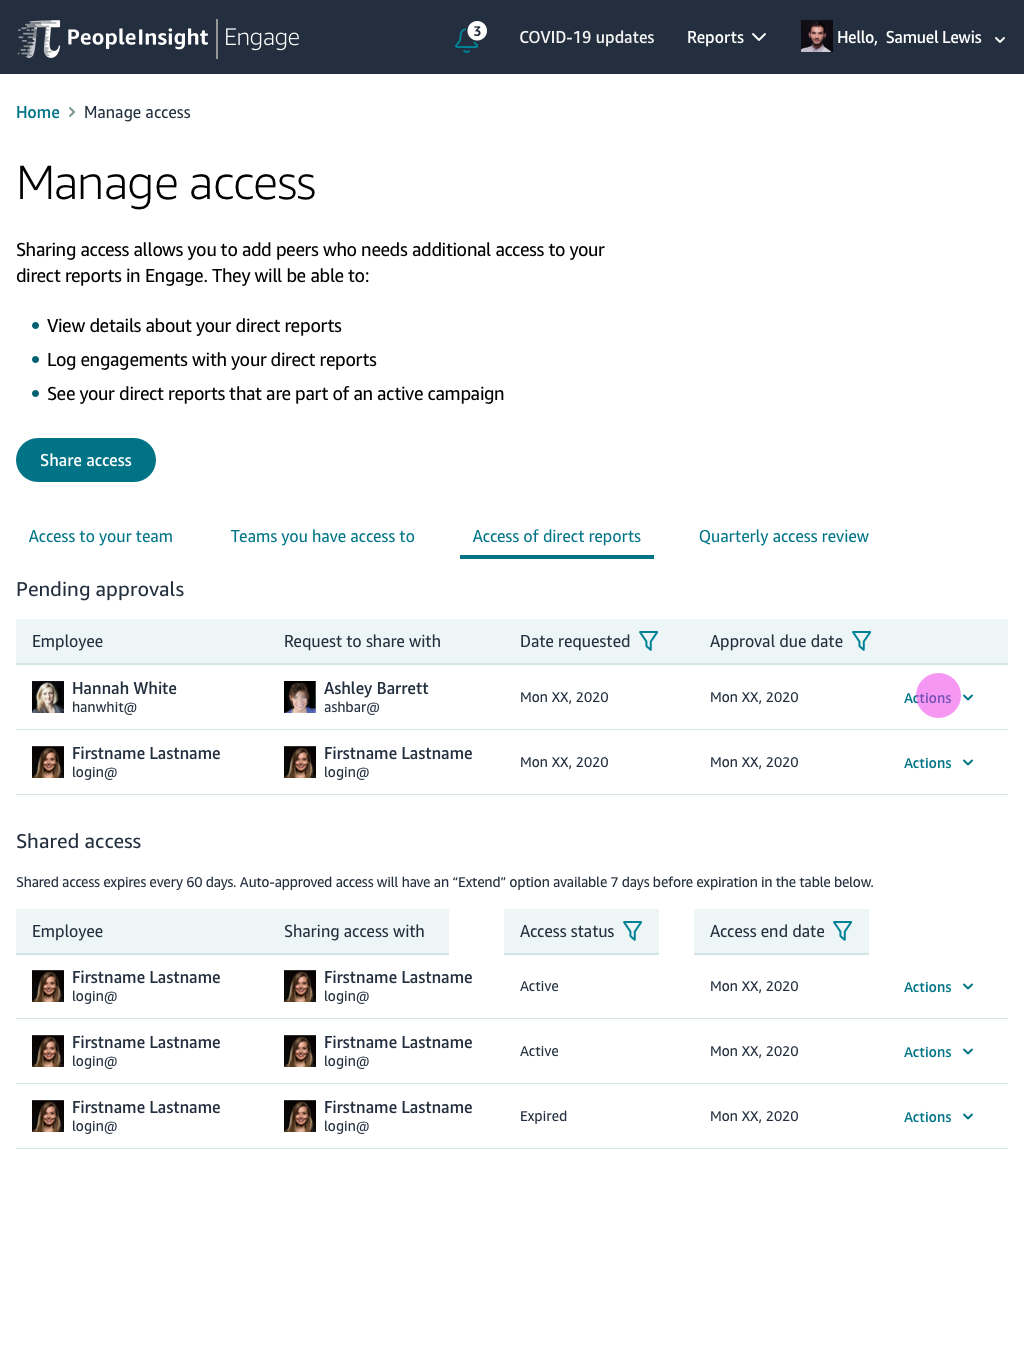Filter by Date requested funnel icon
Image resolution: width=1024 pixels, height=1357 pixels.
click(648, 641)
